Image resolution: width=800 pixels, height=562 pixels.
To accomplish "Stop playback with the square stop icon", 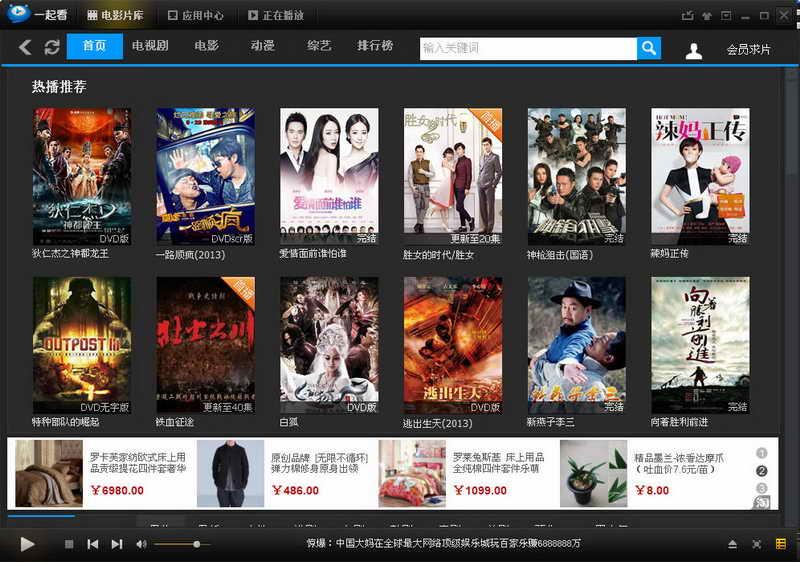I will tap(69, 544).
